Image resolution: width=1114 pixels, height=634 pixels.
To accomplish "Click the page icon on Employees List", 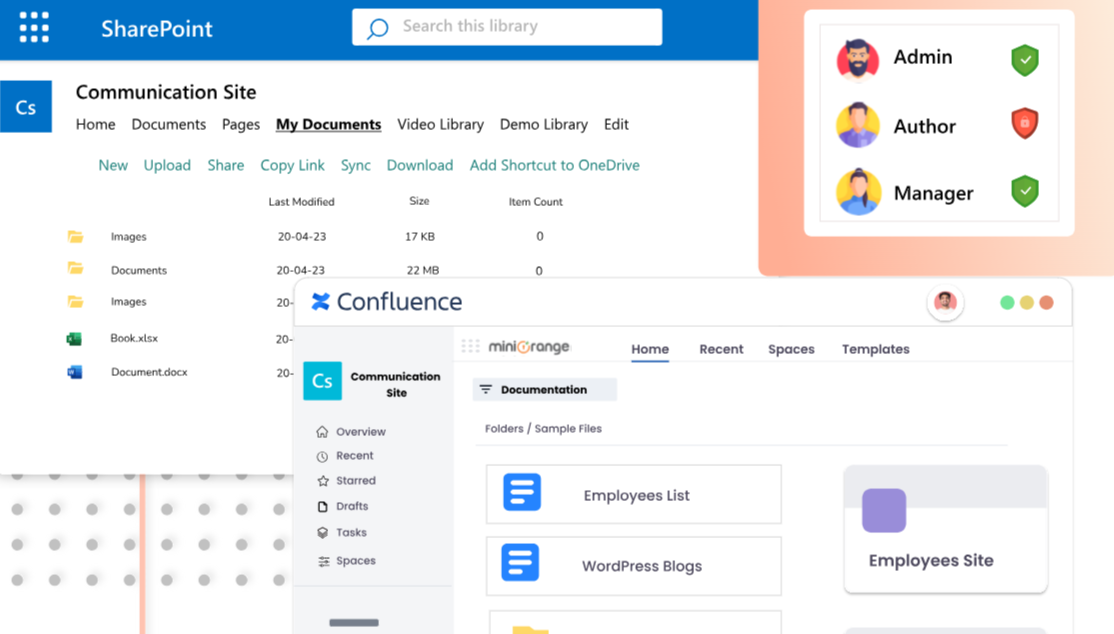I will (x=522, y=492).
